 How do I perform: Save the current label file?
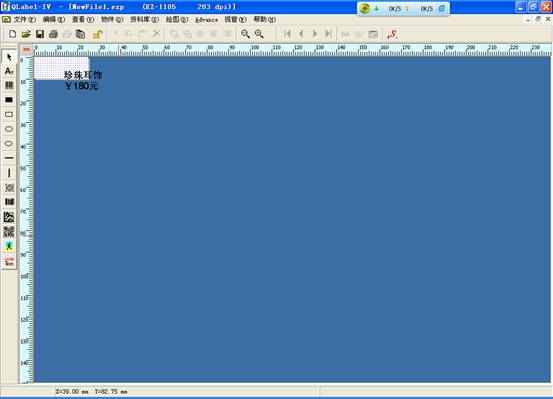(40, 34)
